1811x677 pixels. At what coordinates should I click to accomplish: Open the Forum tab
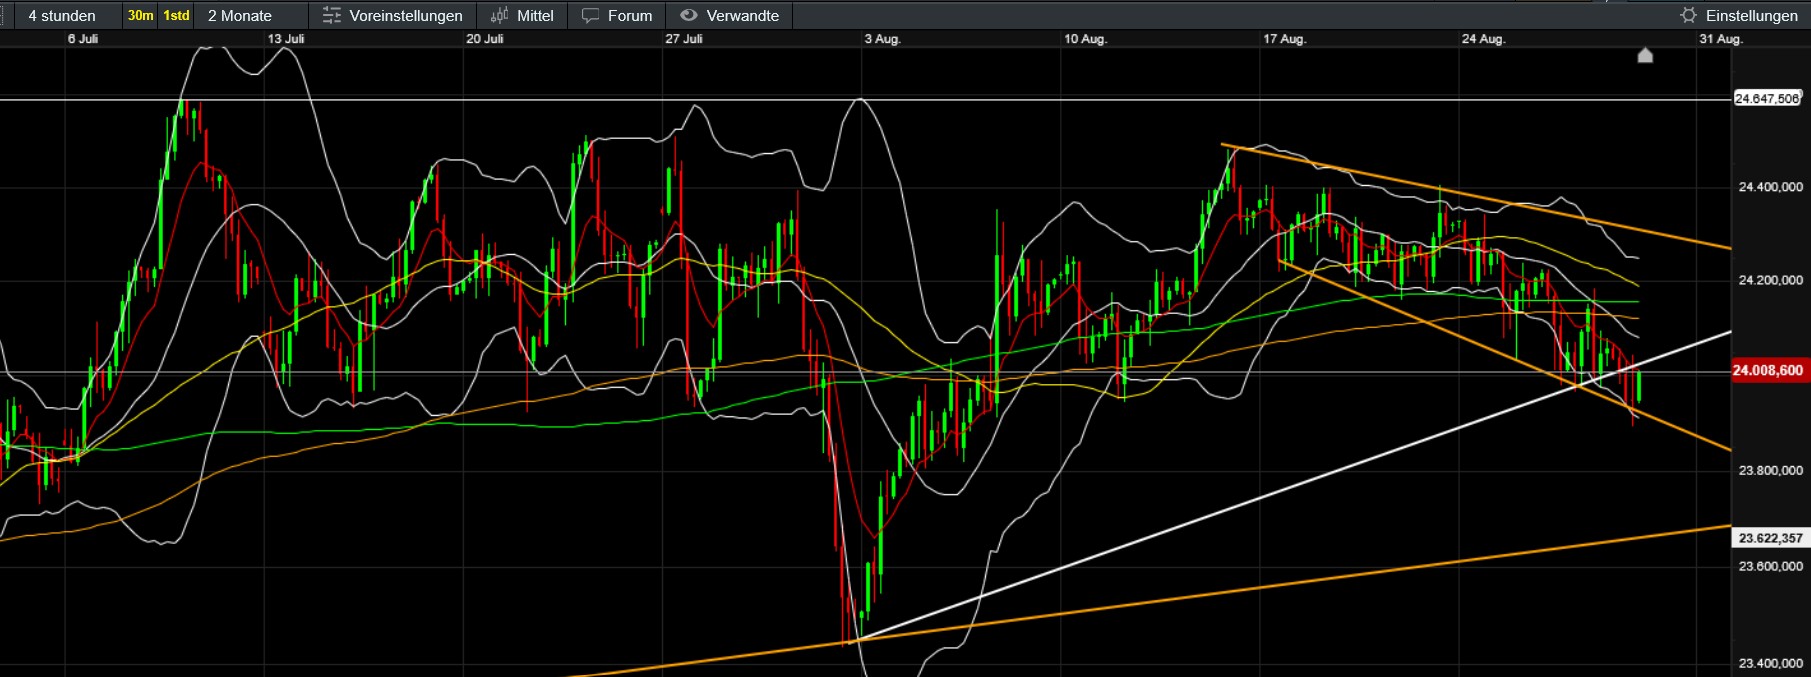[617, 15]
